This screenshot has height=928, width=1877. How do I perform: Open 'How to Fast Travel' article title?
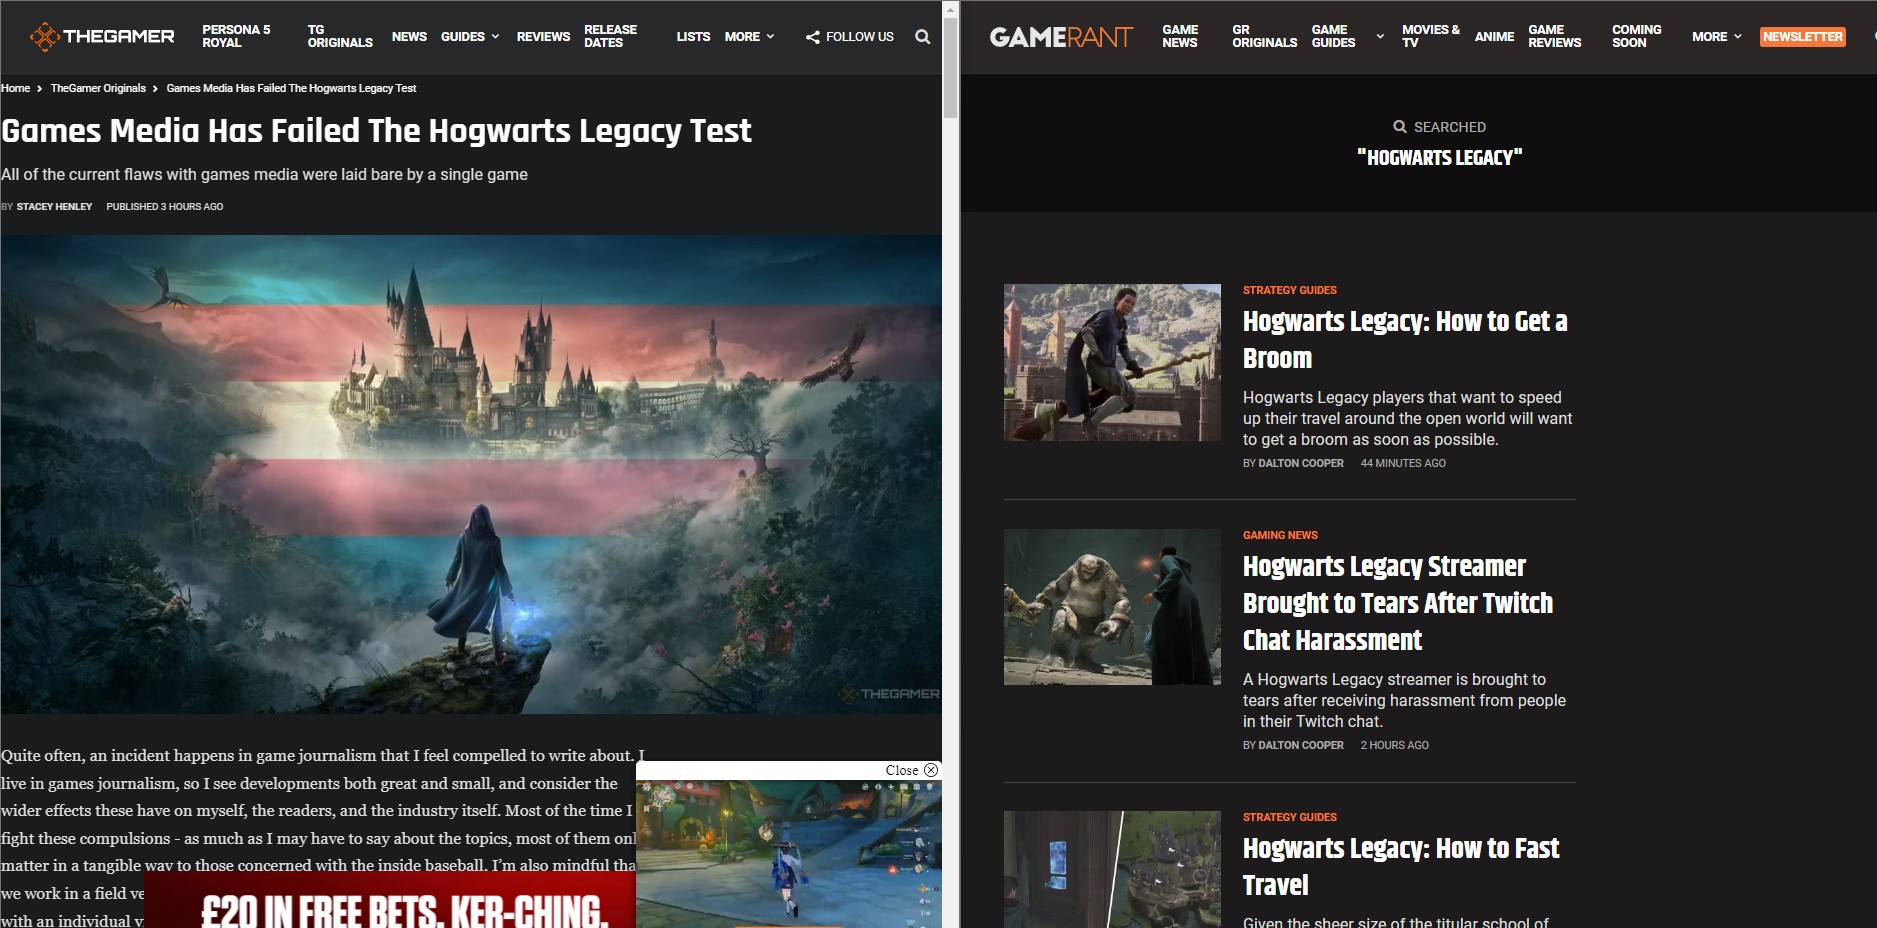coord(1401,866)
